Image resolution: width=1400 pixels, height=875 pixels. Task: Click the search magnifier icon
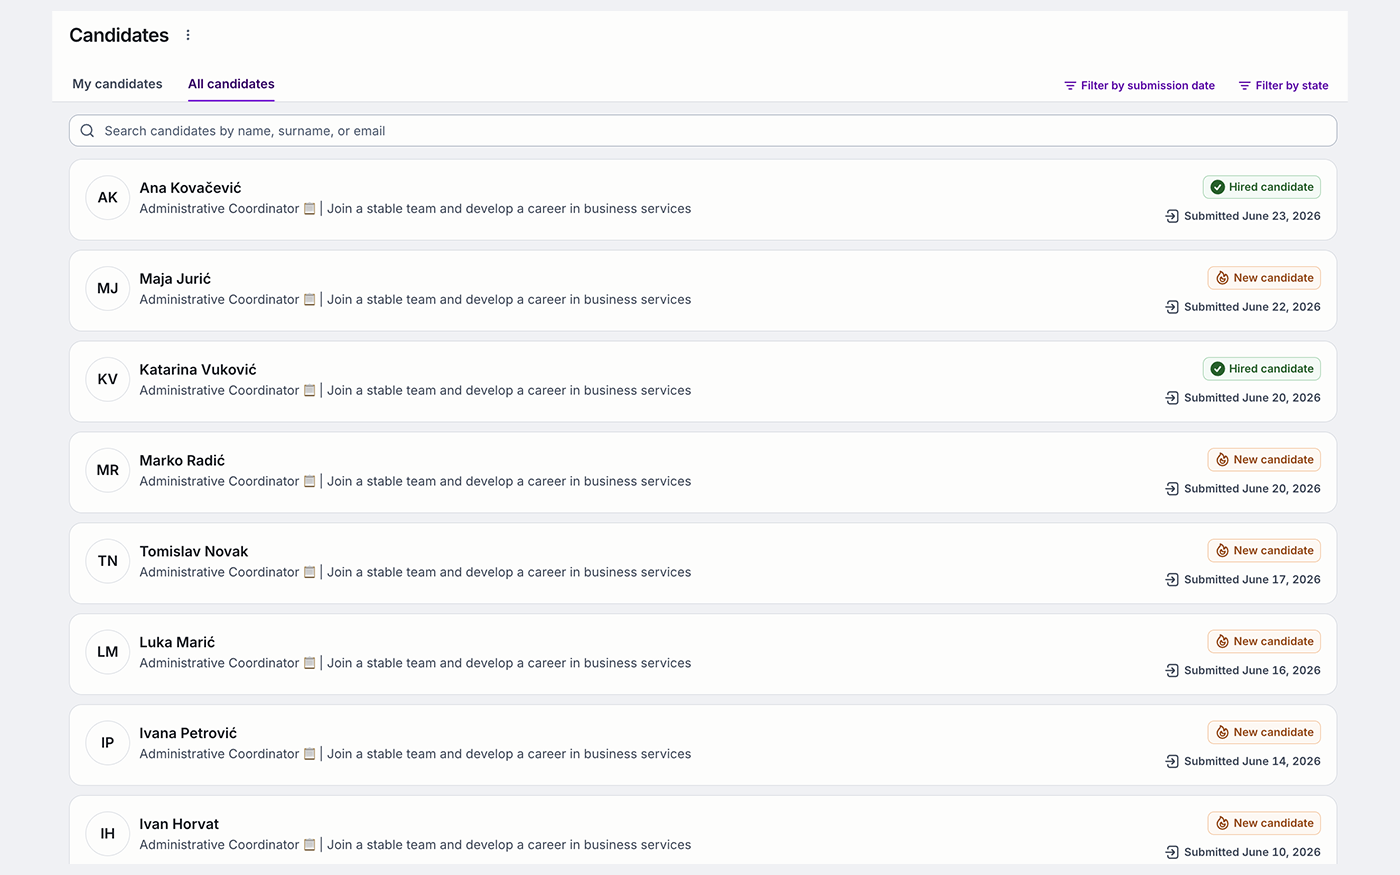pos(87,131)
